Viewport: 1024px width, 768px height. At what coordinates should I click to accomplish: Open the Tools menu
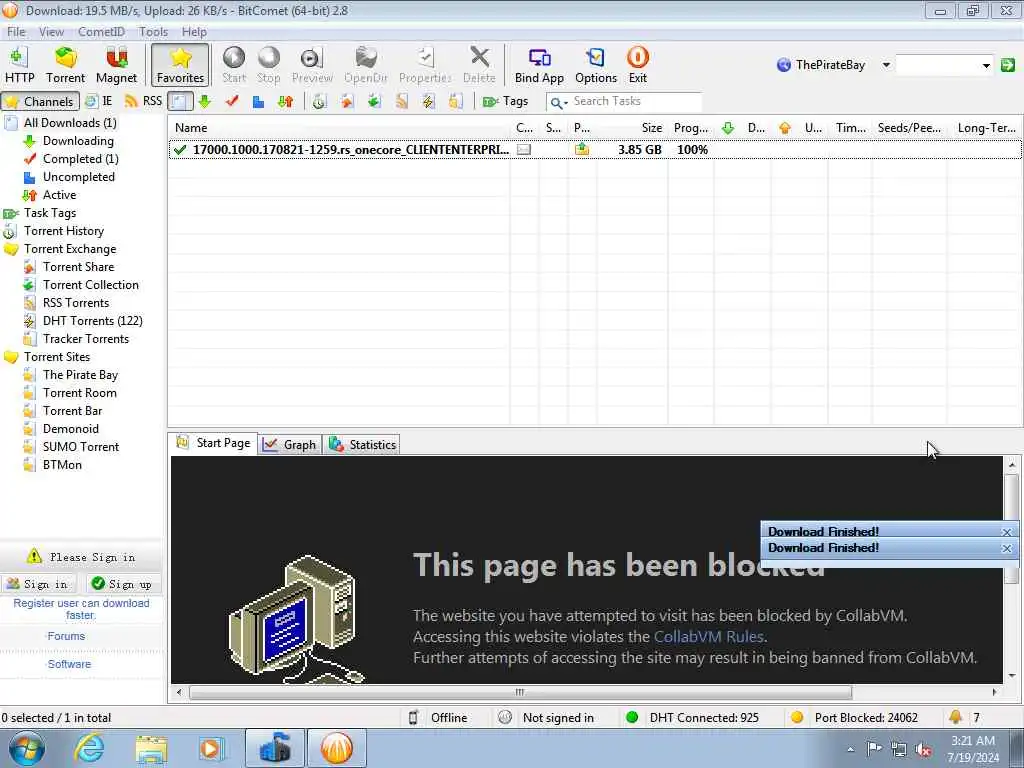(153, 31)
